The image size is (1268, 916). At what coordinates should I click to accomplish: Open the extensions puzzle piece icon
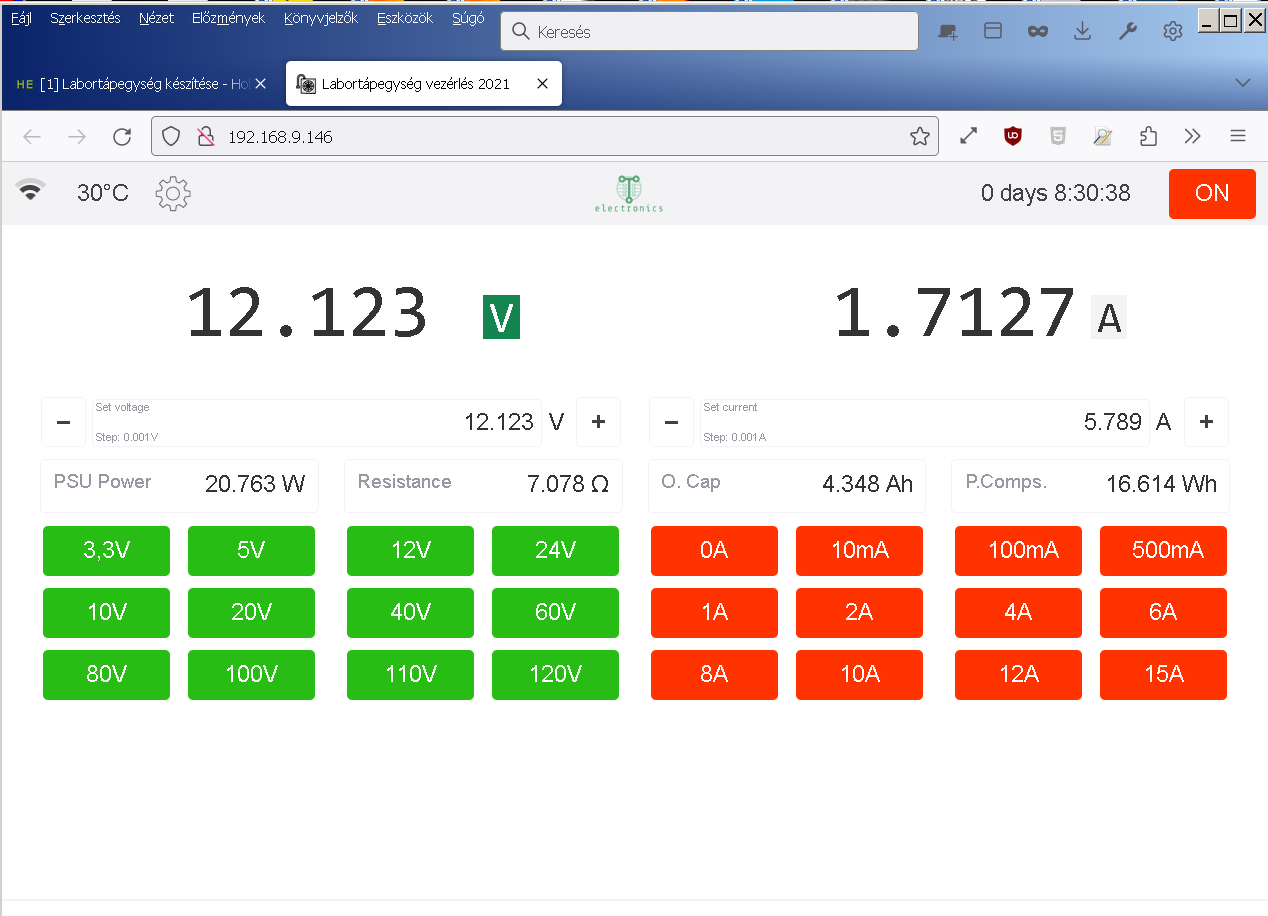click(x=1148, y=137)
